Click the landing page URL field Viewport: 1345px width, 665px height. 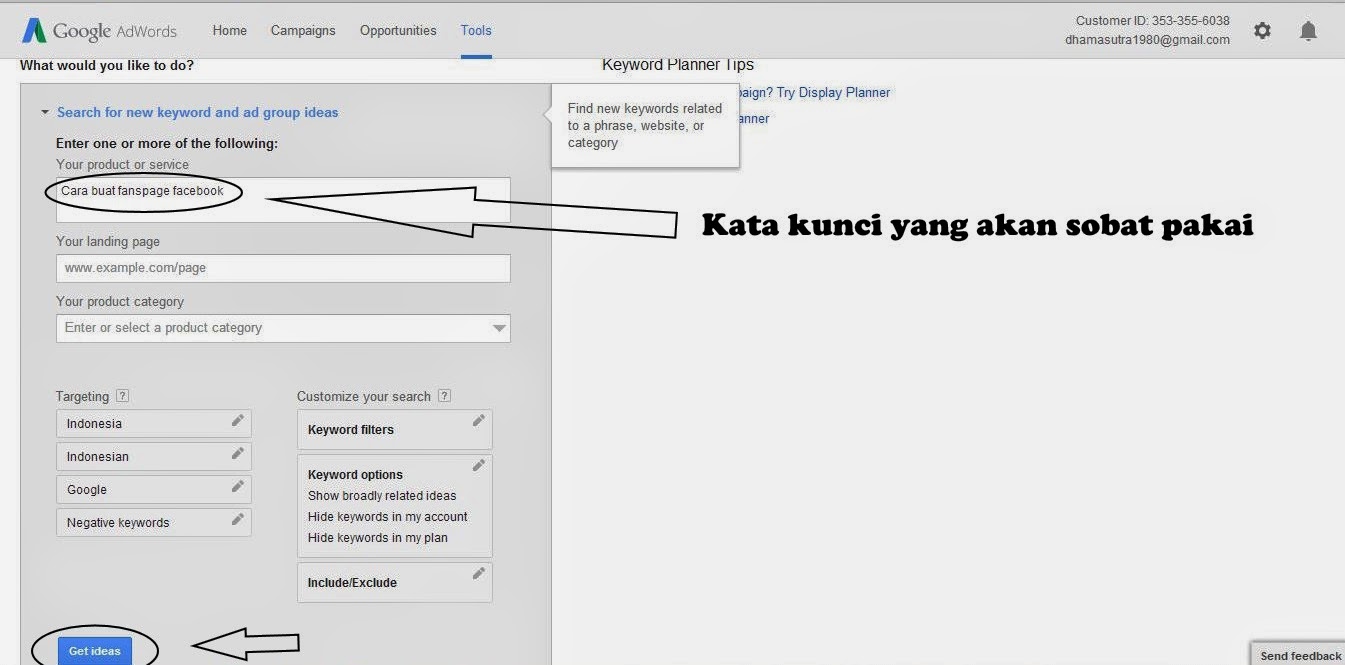coord(283,268)
